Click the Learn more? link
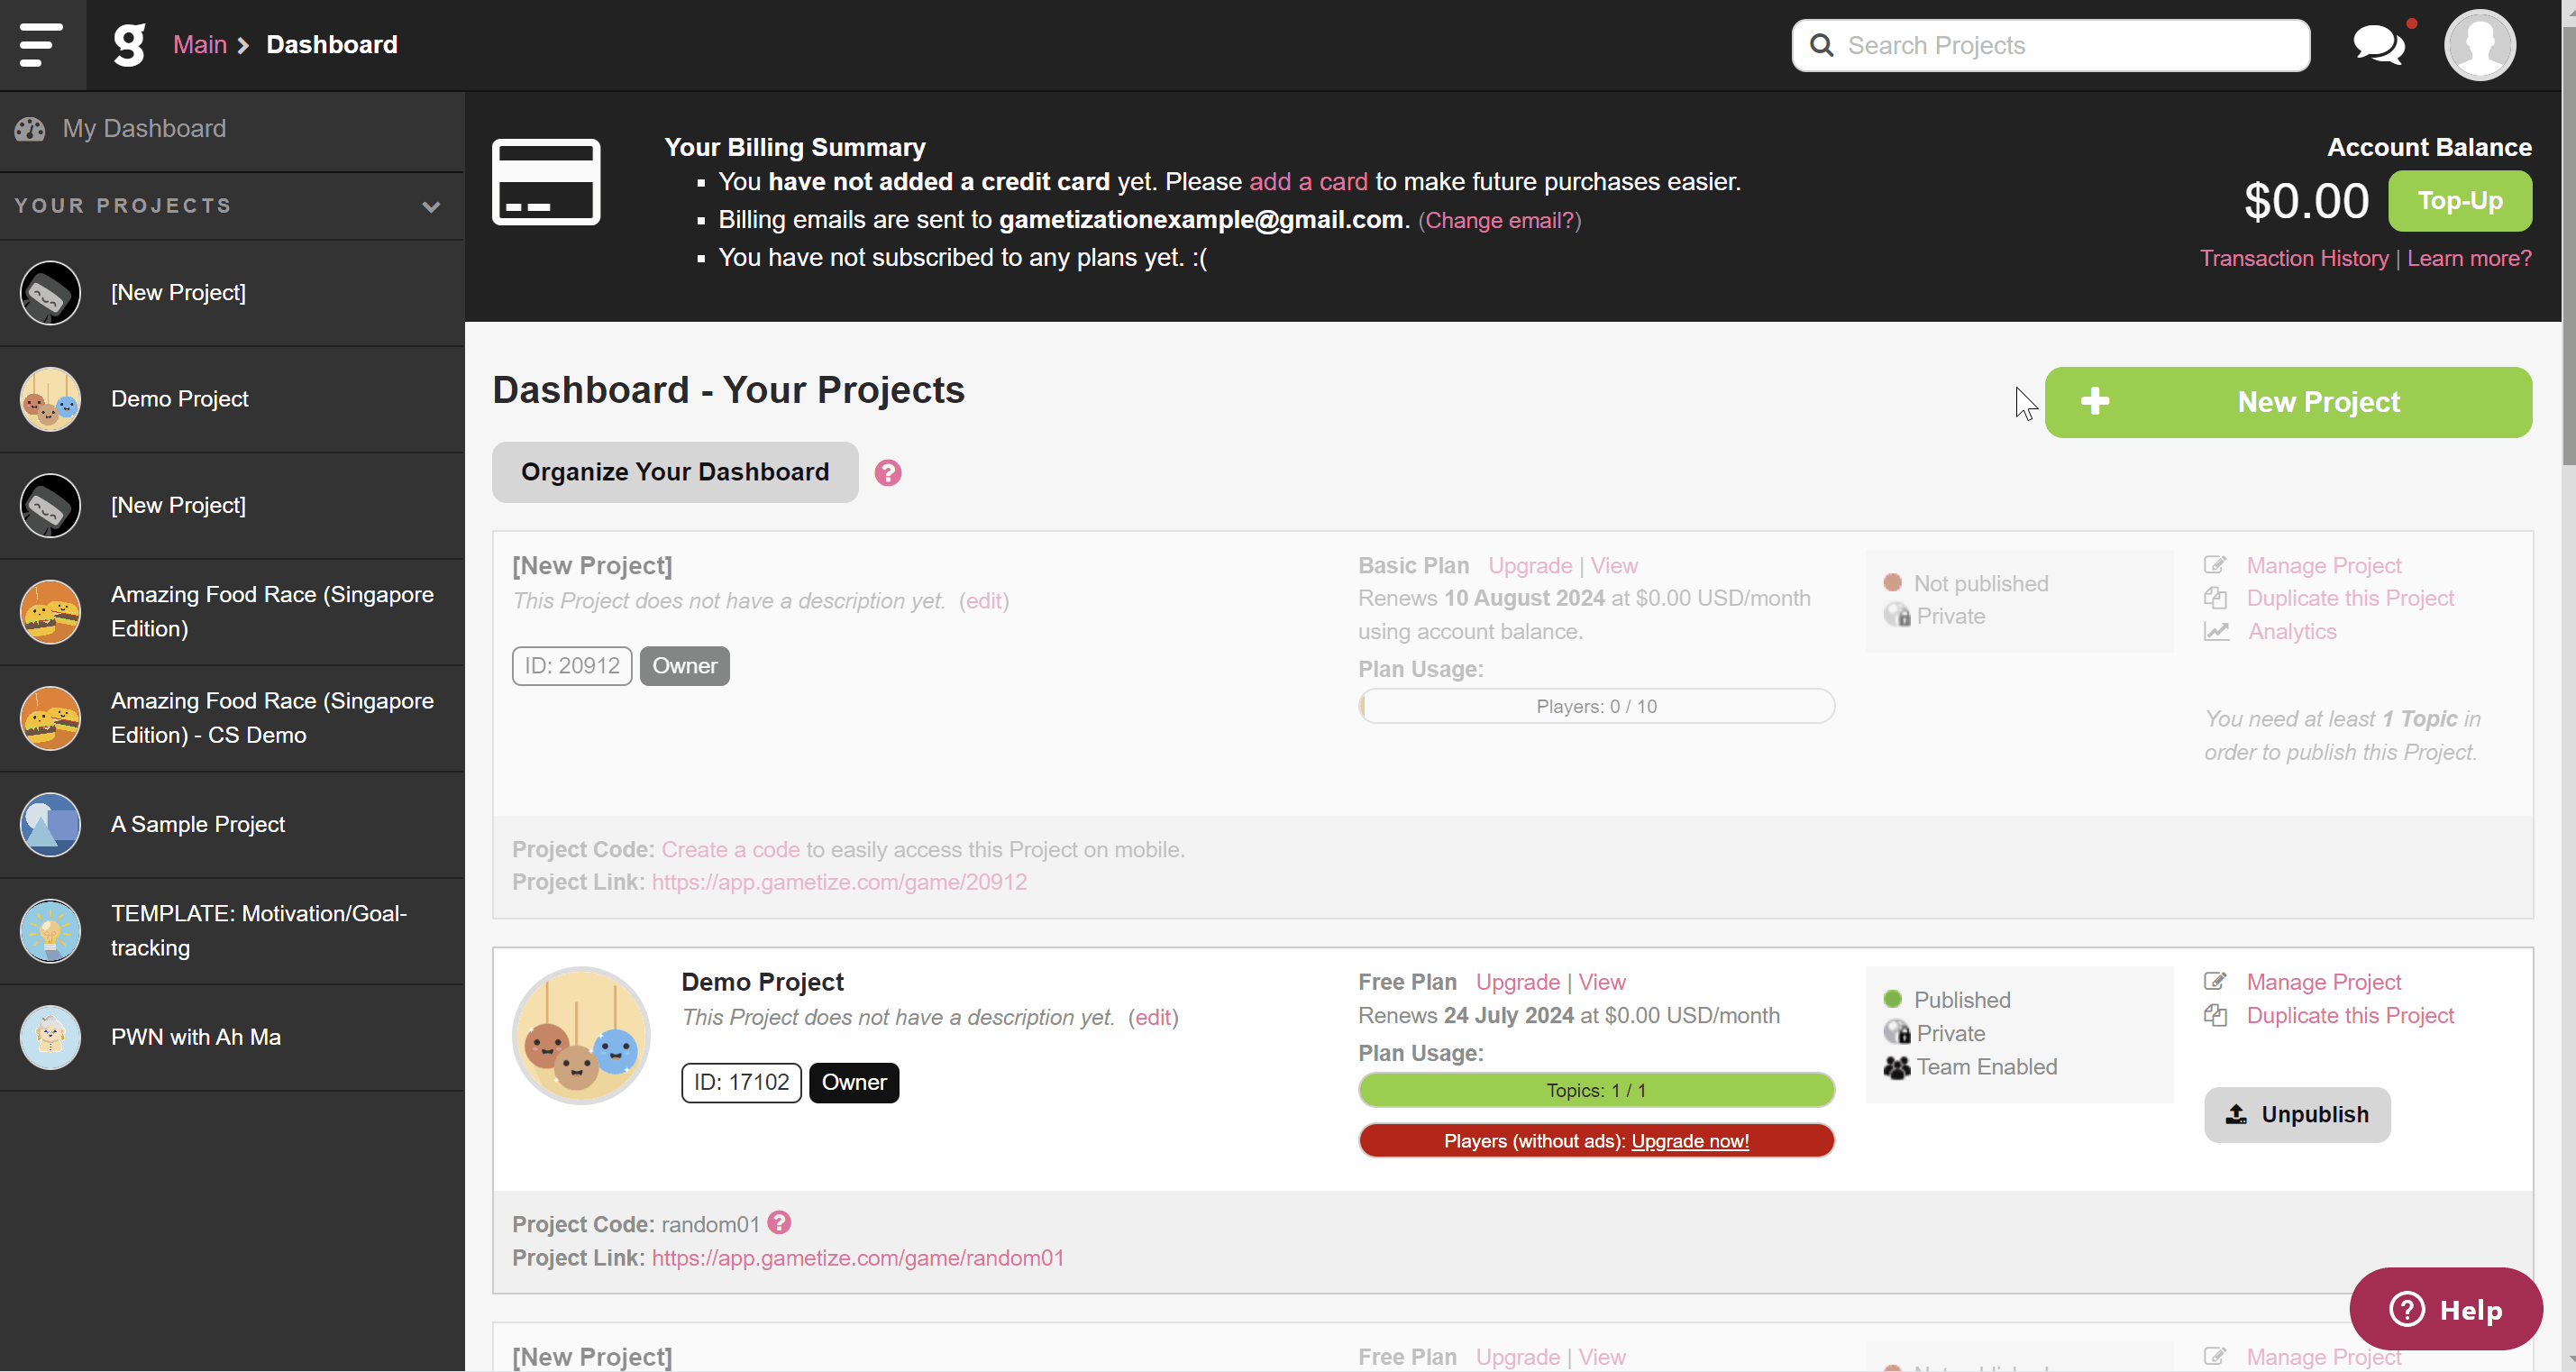This screenshot has height=1372, width=2576. tap(2469, 258)
